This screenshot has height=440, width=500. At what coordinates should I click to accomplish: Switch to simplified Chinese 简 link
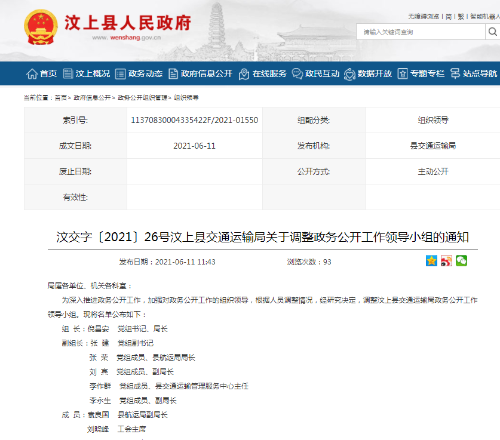[x=449, y=16]
